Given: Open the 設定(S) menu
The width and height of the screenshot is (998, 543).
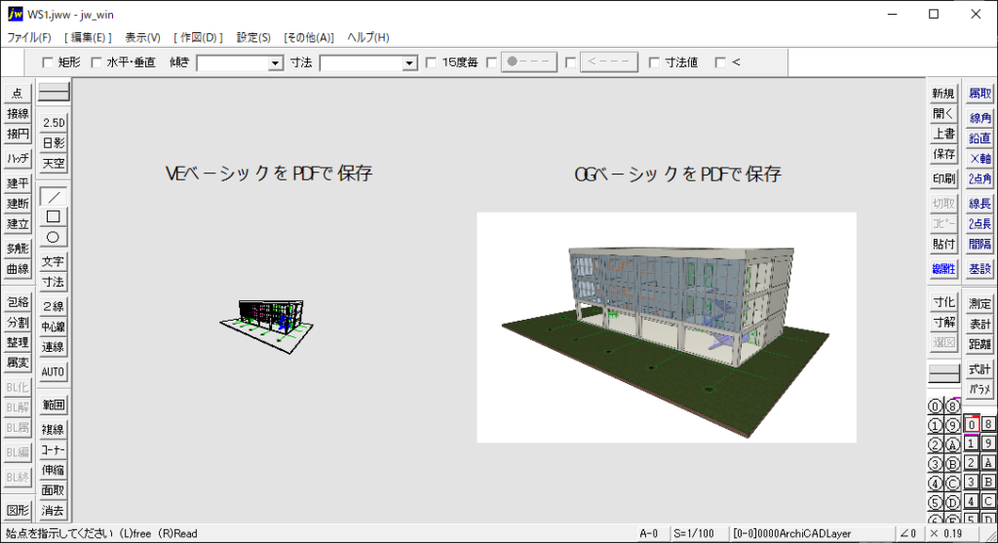Looking at the screenshot, I should [x=253, y=38].
